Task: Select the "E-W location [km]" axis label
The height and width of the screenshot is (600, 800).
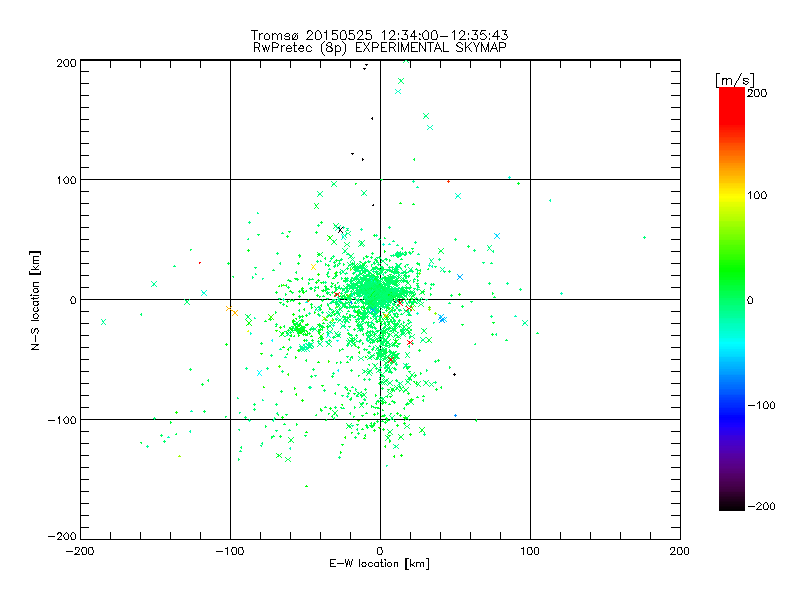Action: 379,563
